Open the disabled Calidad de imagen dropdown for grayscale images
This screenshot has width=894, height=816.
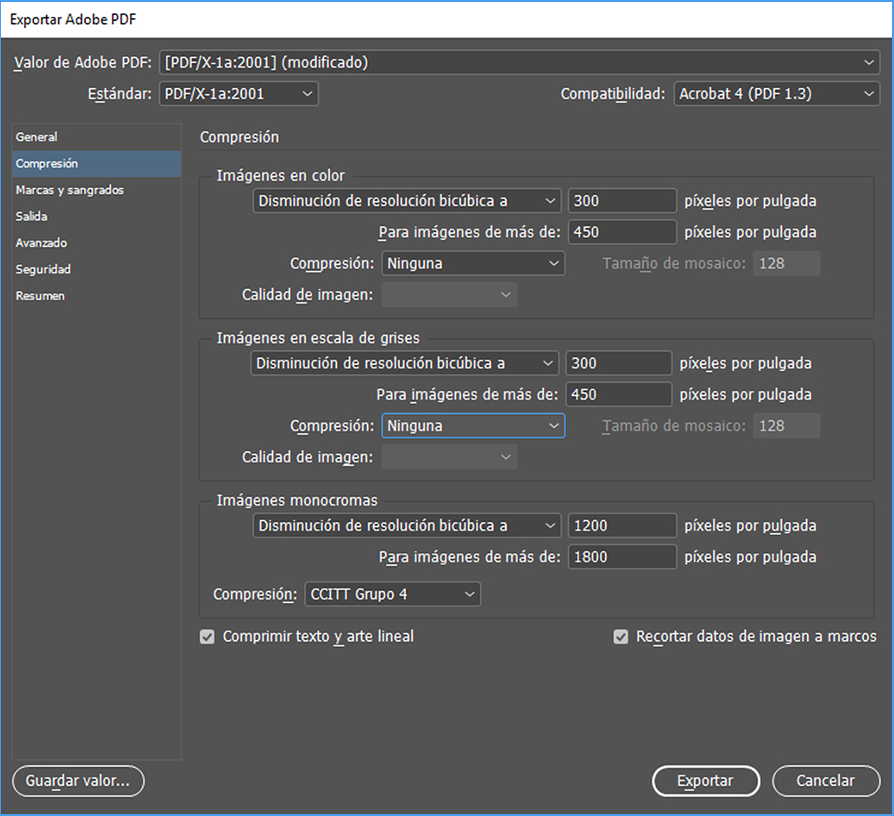(449, 457)
